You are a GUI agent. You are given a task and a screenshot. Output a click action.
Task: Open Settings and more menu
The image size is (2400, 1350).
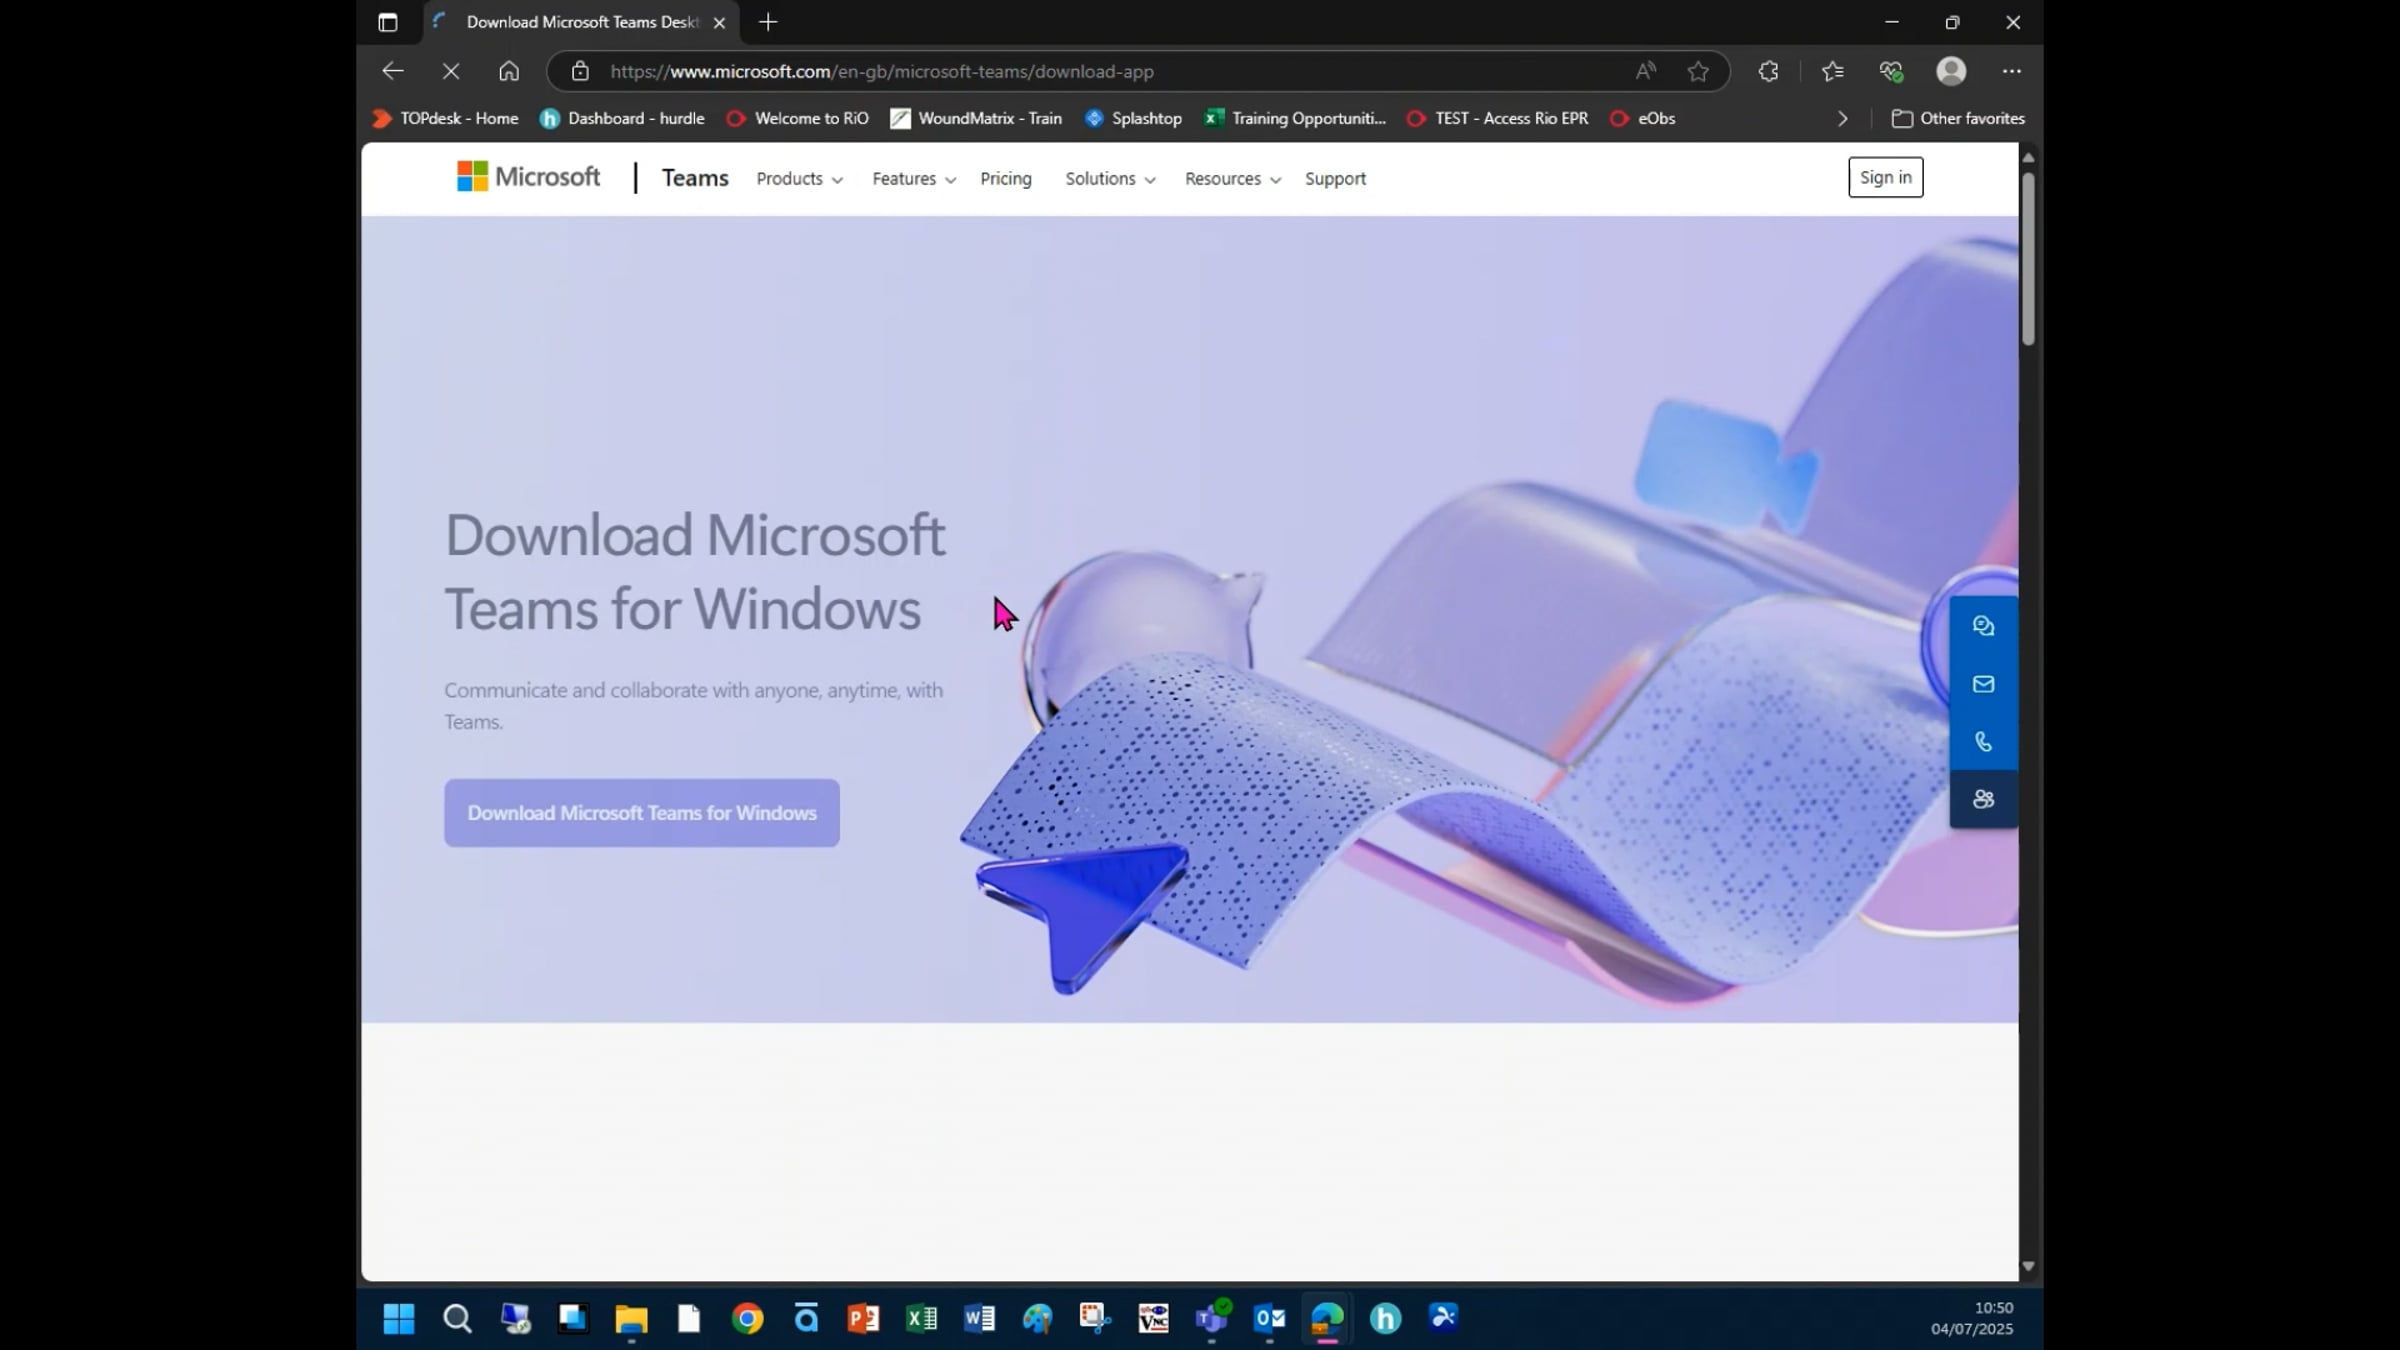click(x=2012, y=71)
